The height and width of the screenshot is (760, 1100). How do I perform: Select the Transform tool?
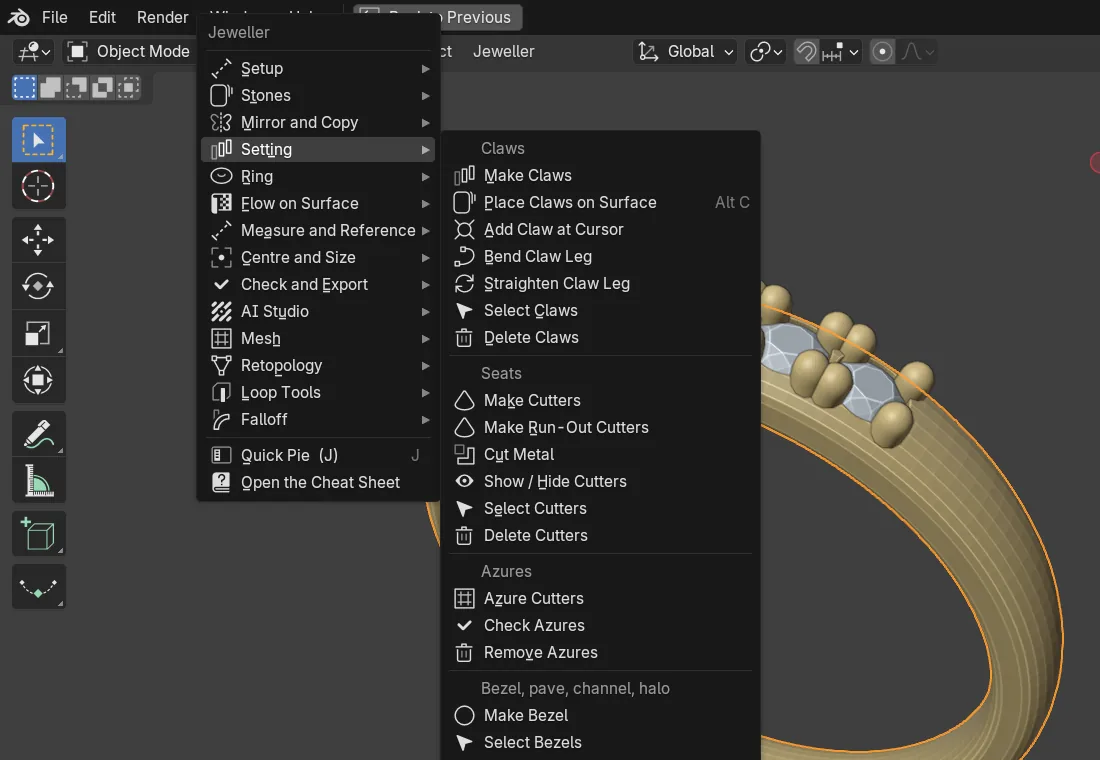[39, 380]
